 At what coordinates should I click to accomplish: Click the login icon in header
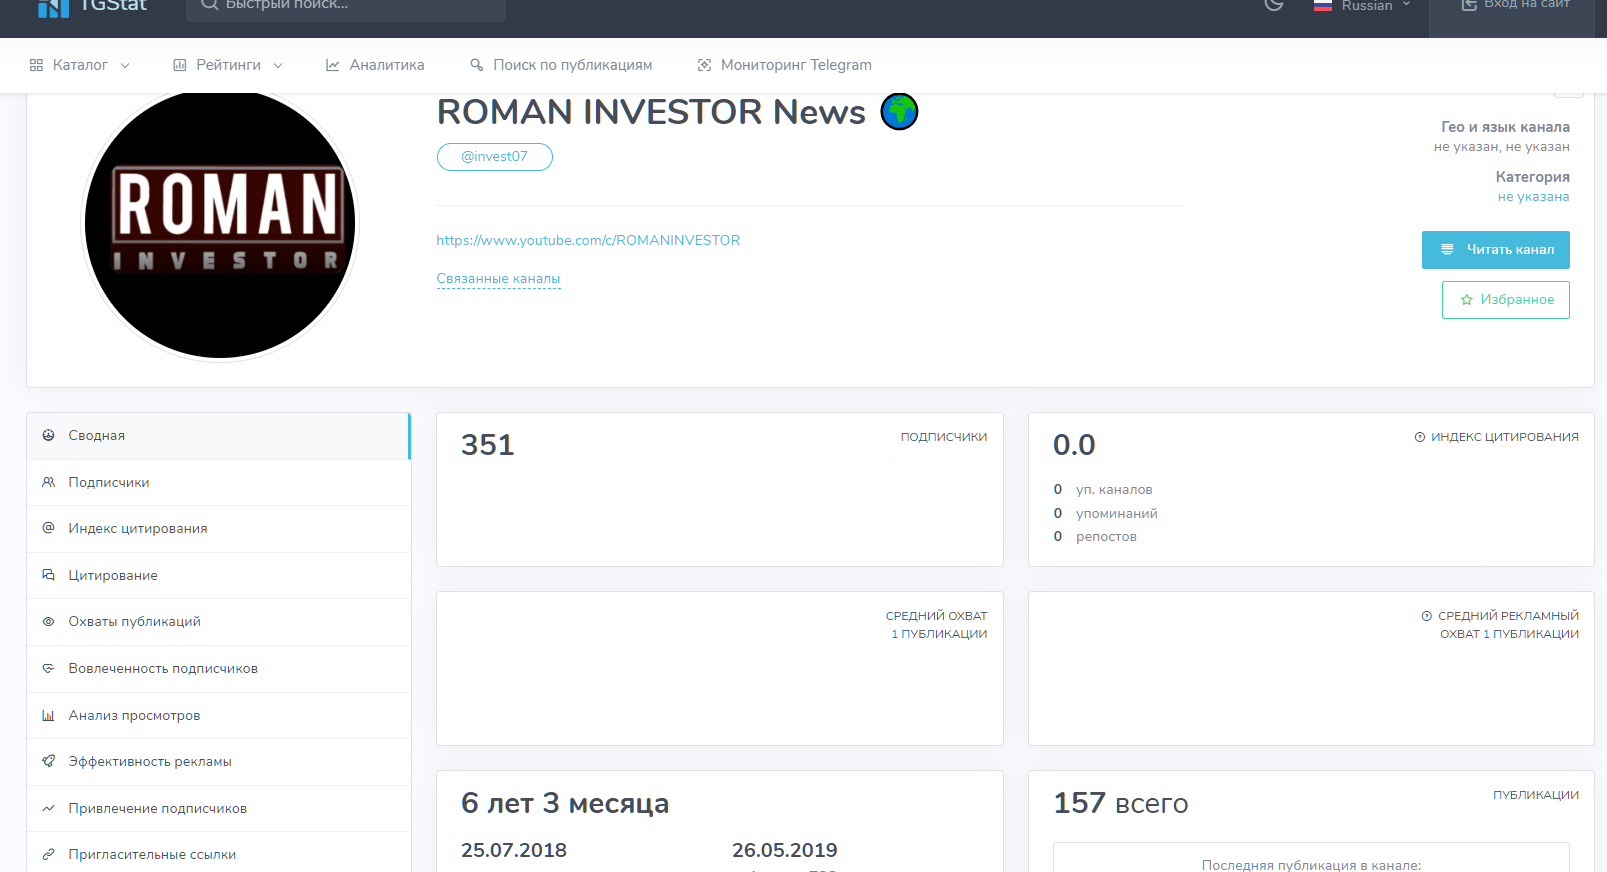click(x=1469, y=5)
